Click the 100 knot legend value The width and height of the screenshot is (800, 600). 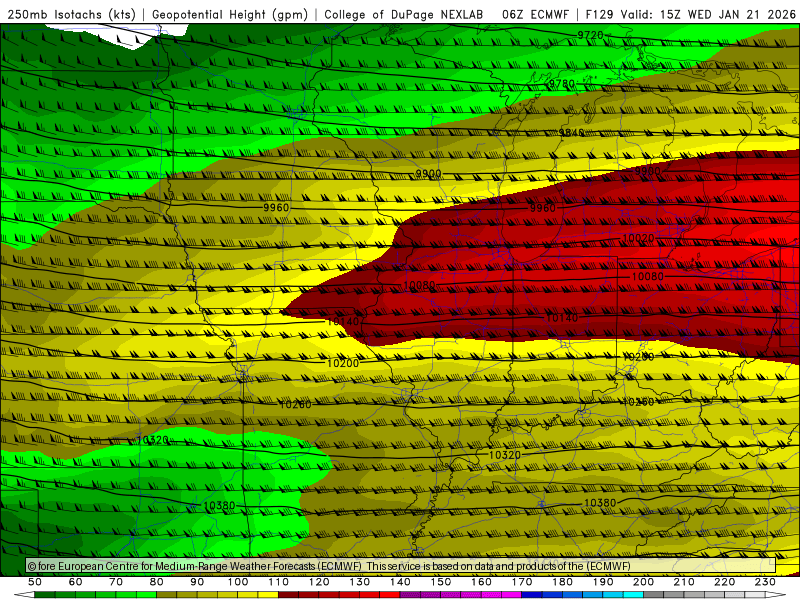pyautogui.click(x=238, y=582)
